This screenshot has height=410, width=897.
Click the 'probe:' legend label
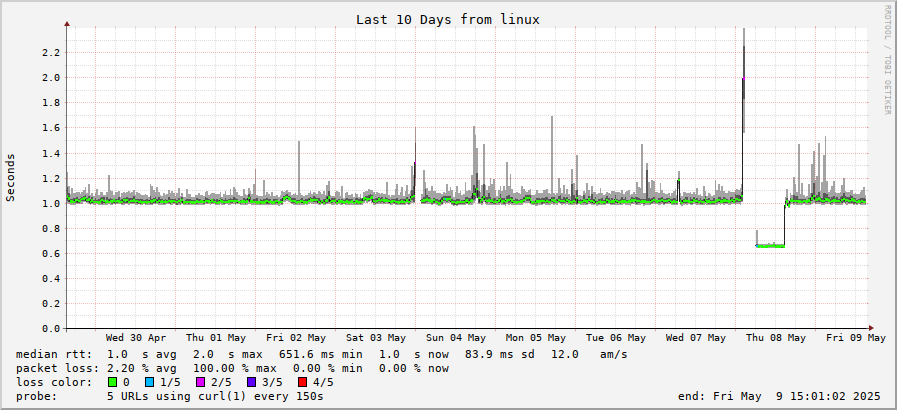pyautogui.click(x=37, y=396)
